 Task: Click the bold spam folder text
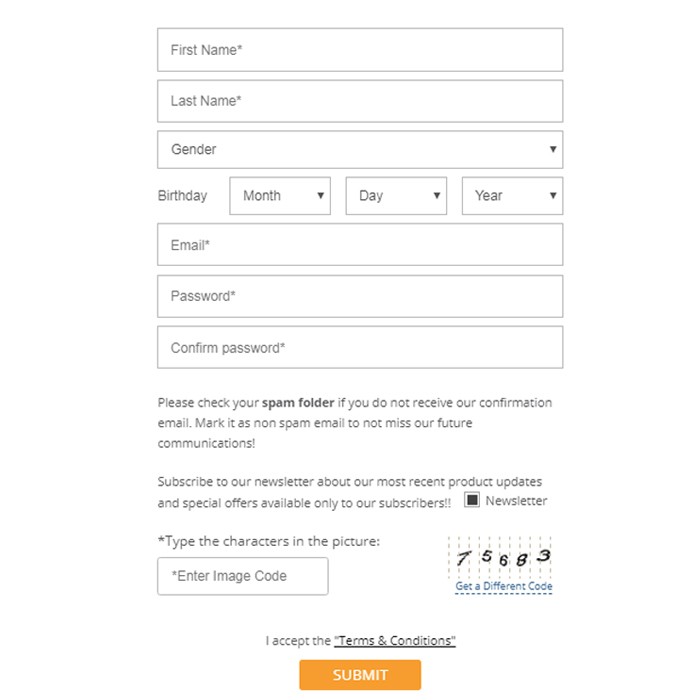pyautogui.click(x=298, y=403)
